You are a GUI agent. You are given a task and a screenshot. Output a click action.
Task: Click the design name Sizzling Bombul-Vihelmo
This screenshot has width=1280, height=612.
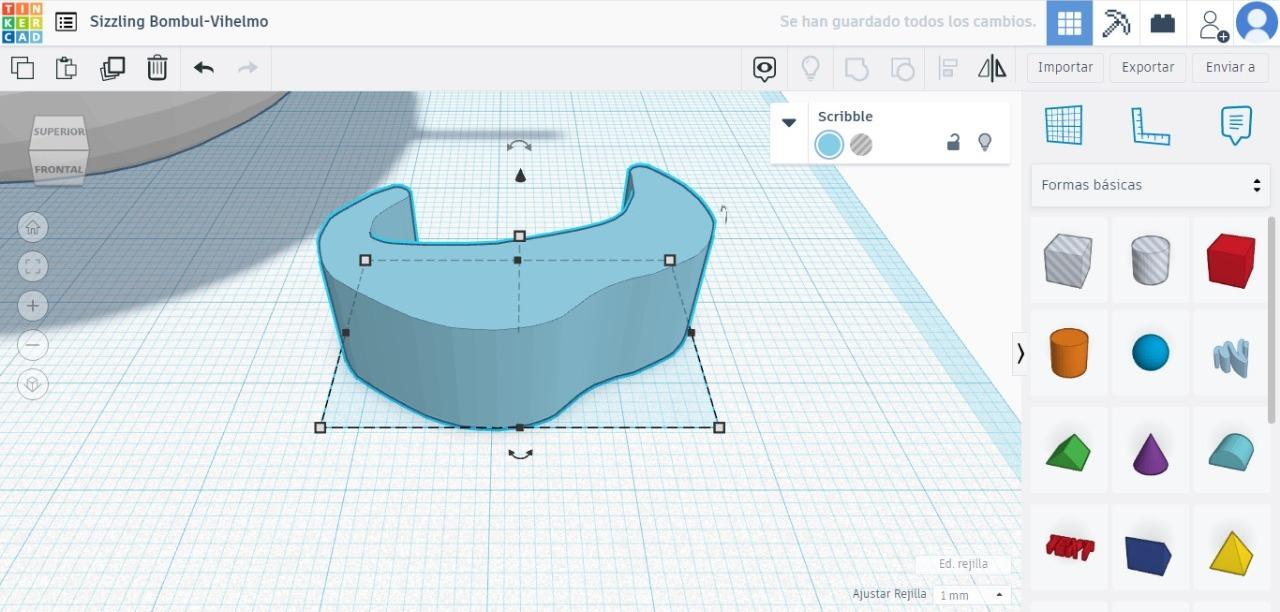pyautogui.click(x=179, y=21)
